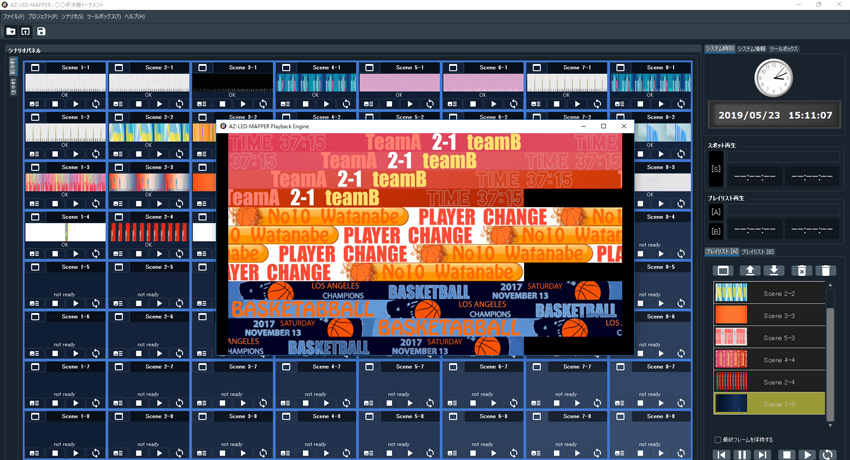Click the [S] spot playback button
This screenshot has height=460, width=850.
coord(716,169)
